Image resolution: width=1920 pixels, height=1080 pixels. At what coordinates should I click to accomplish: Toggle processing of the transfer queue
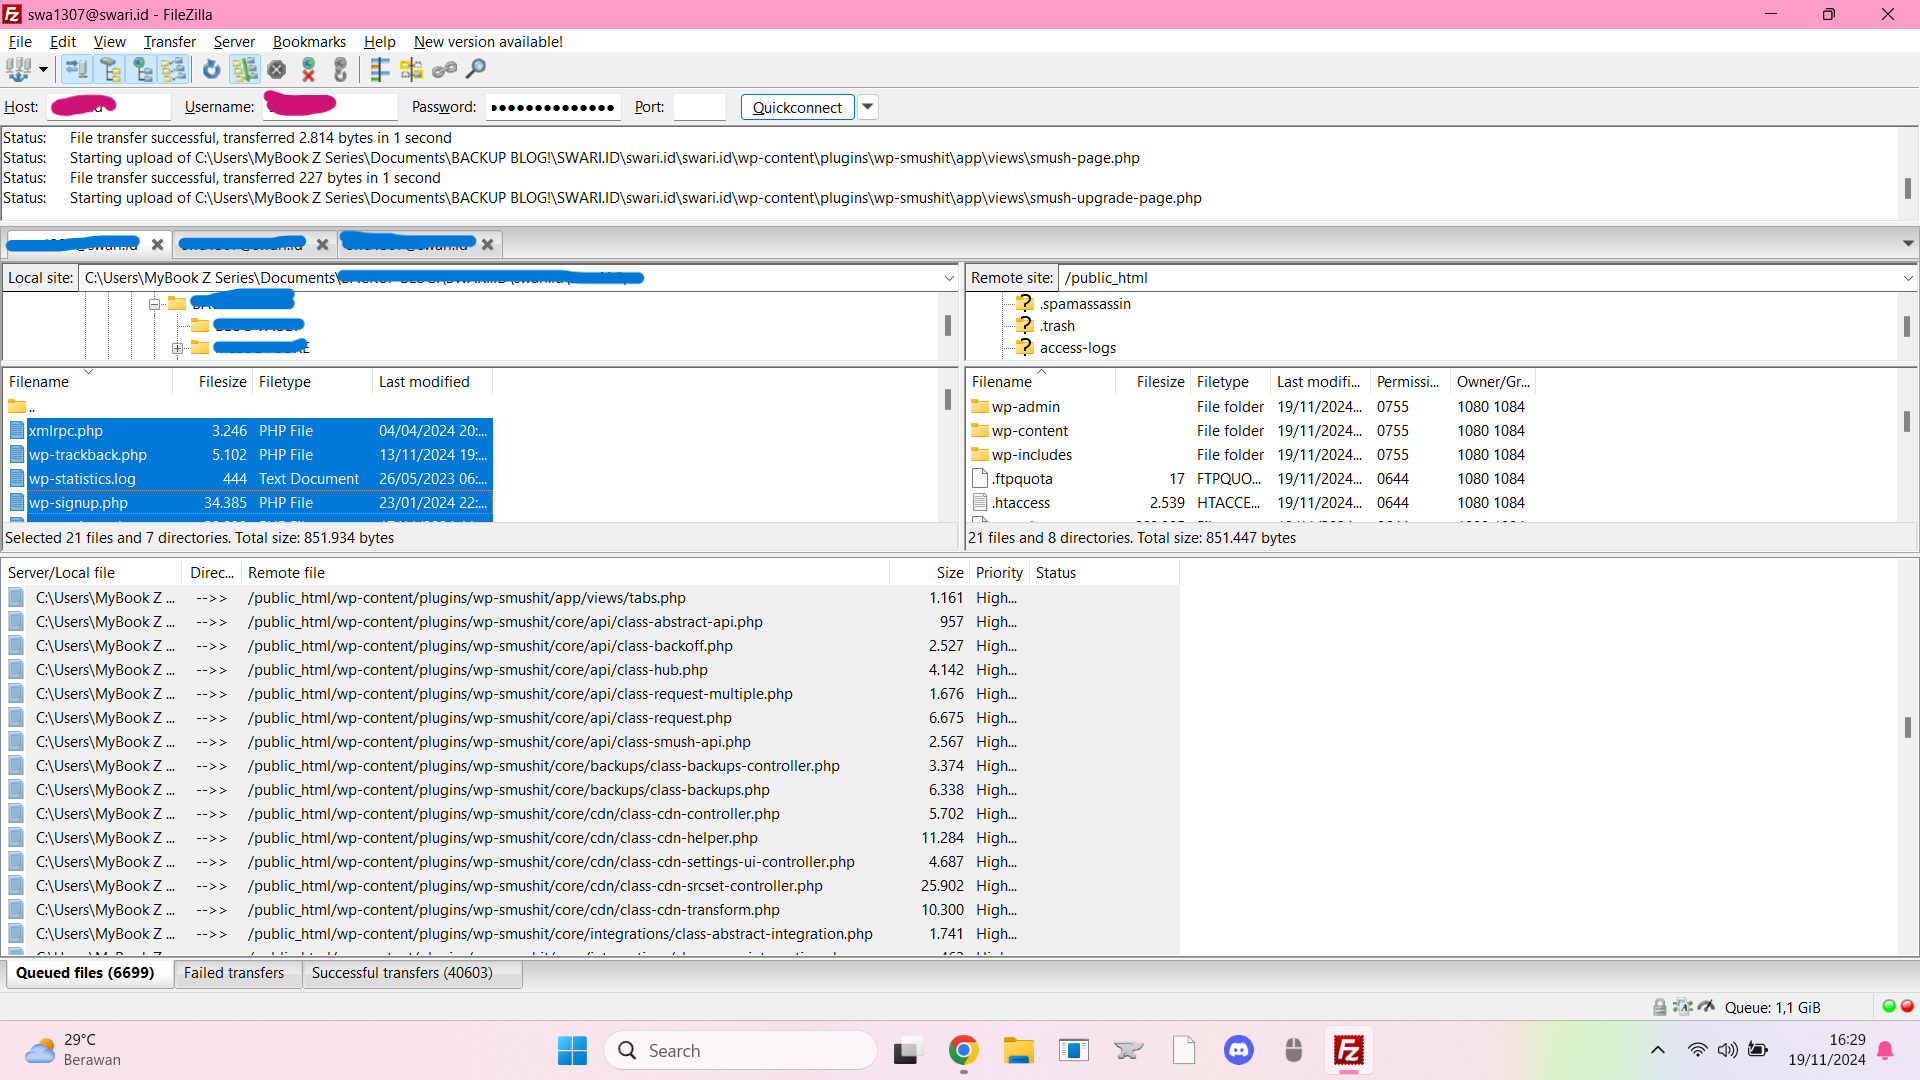245,70
